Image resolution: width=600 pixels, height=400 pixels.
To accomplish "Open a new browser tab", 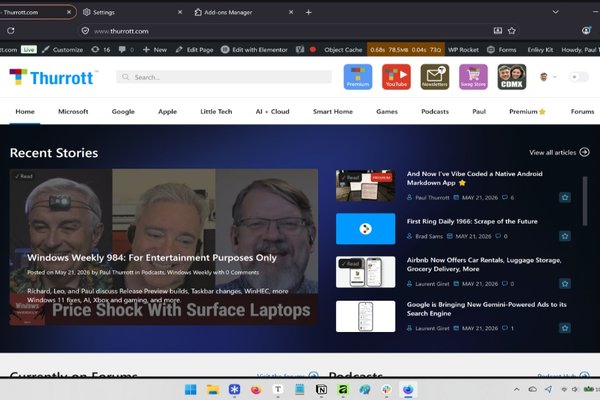I will click(308, 12).
